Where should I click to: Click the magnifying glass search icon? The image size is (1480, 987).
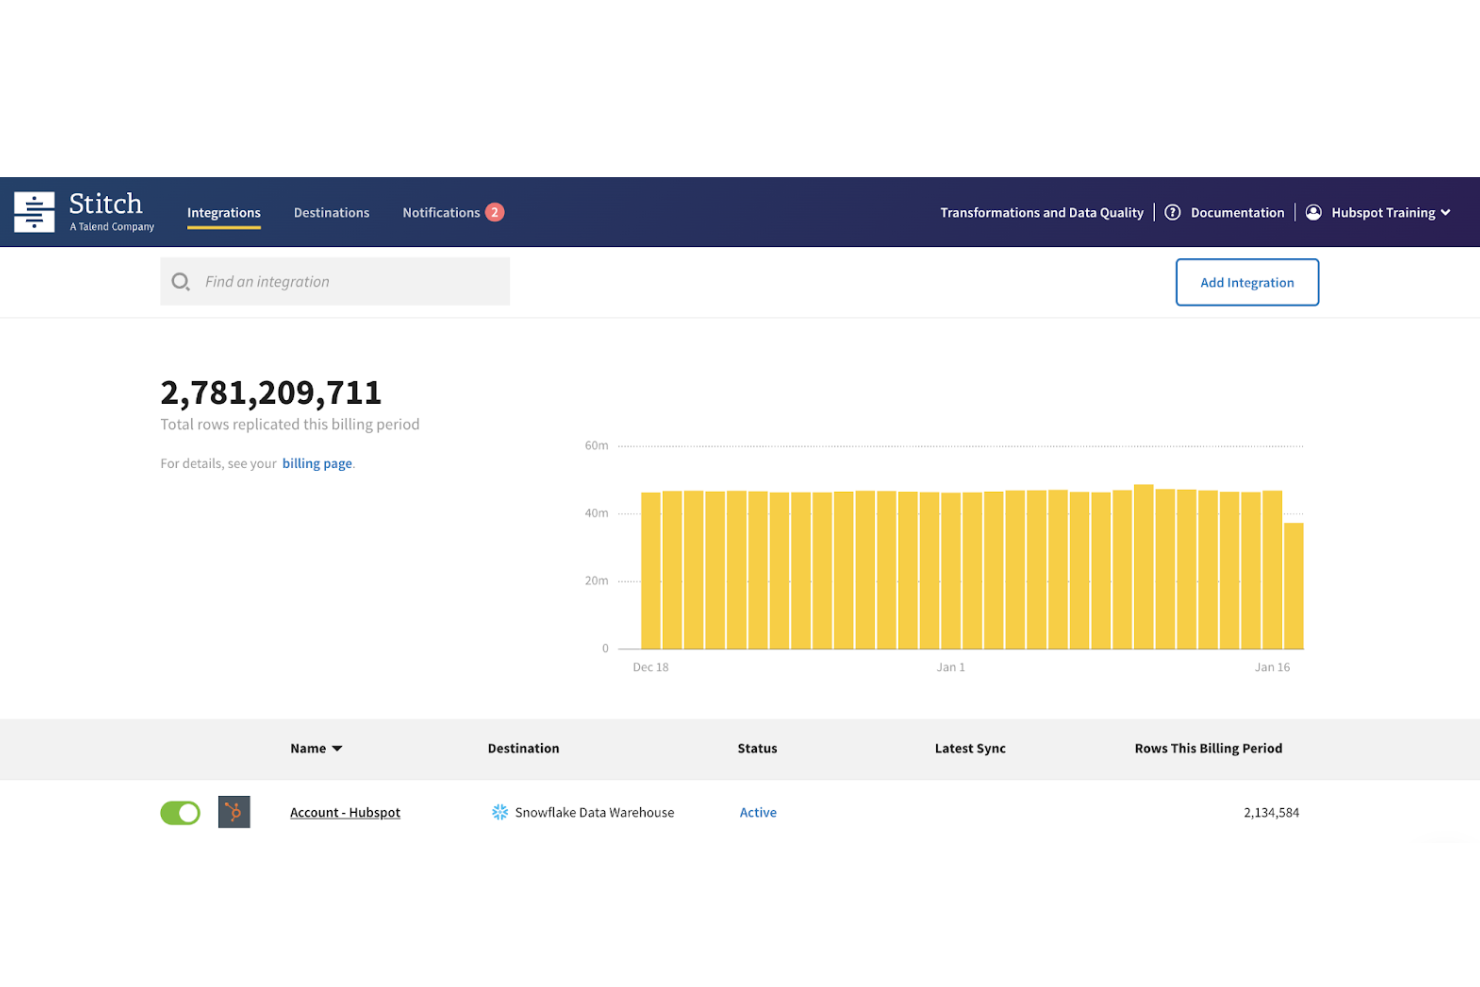181,281
